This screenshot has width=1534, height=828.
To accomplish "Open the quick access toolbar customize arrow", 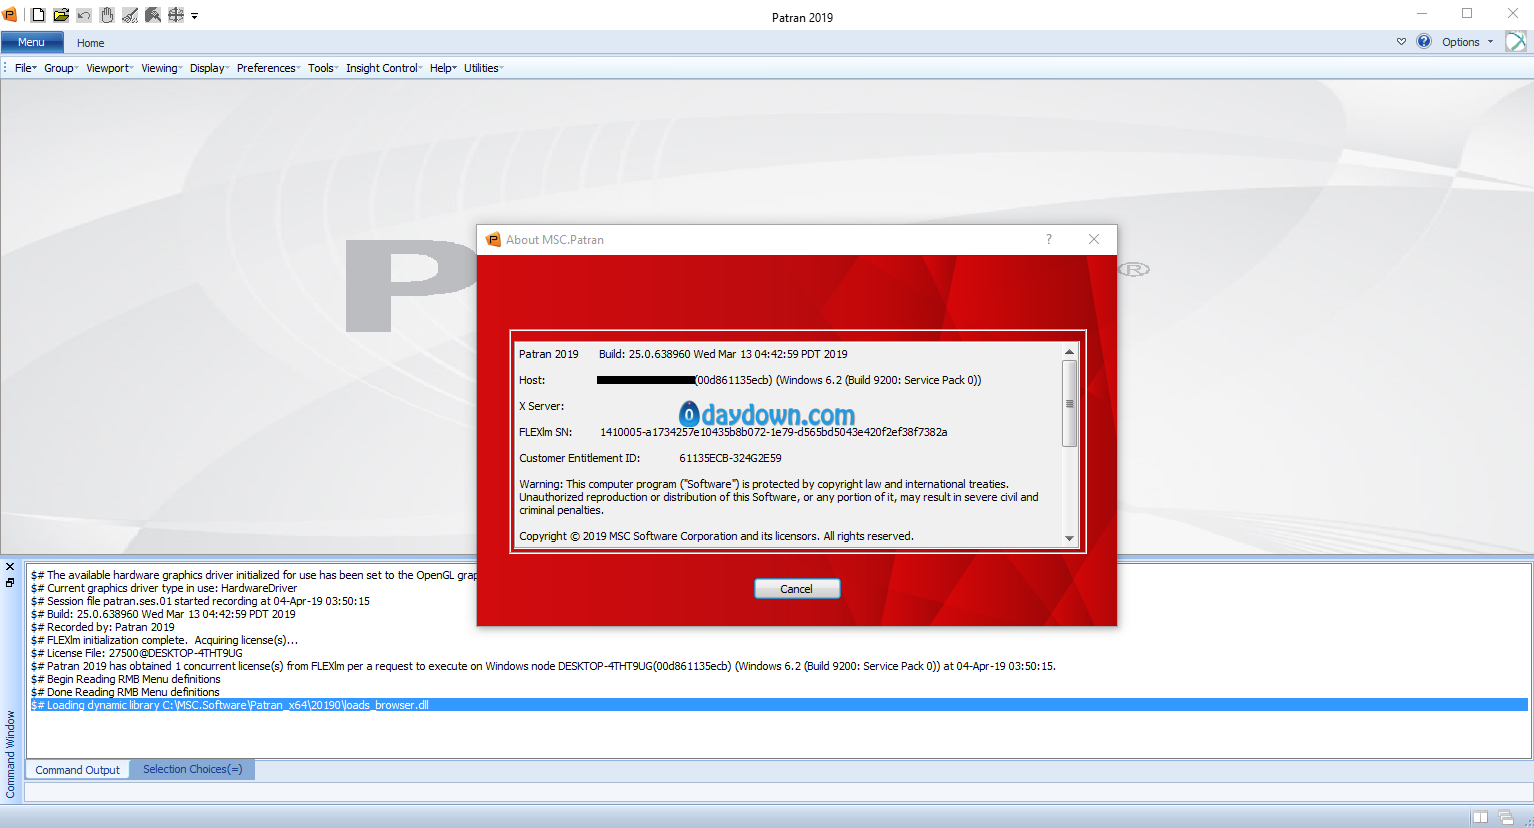I will 195,16.
